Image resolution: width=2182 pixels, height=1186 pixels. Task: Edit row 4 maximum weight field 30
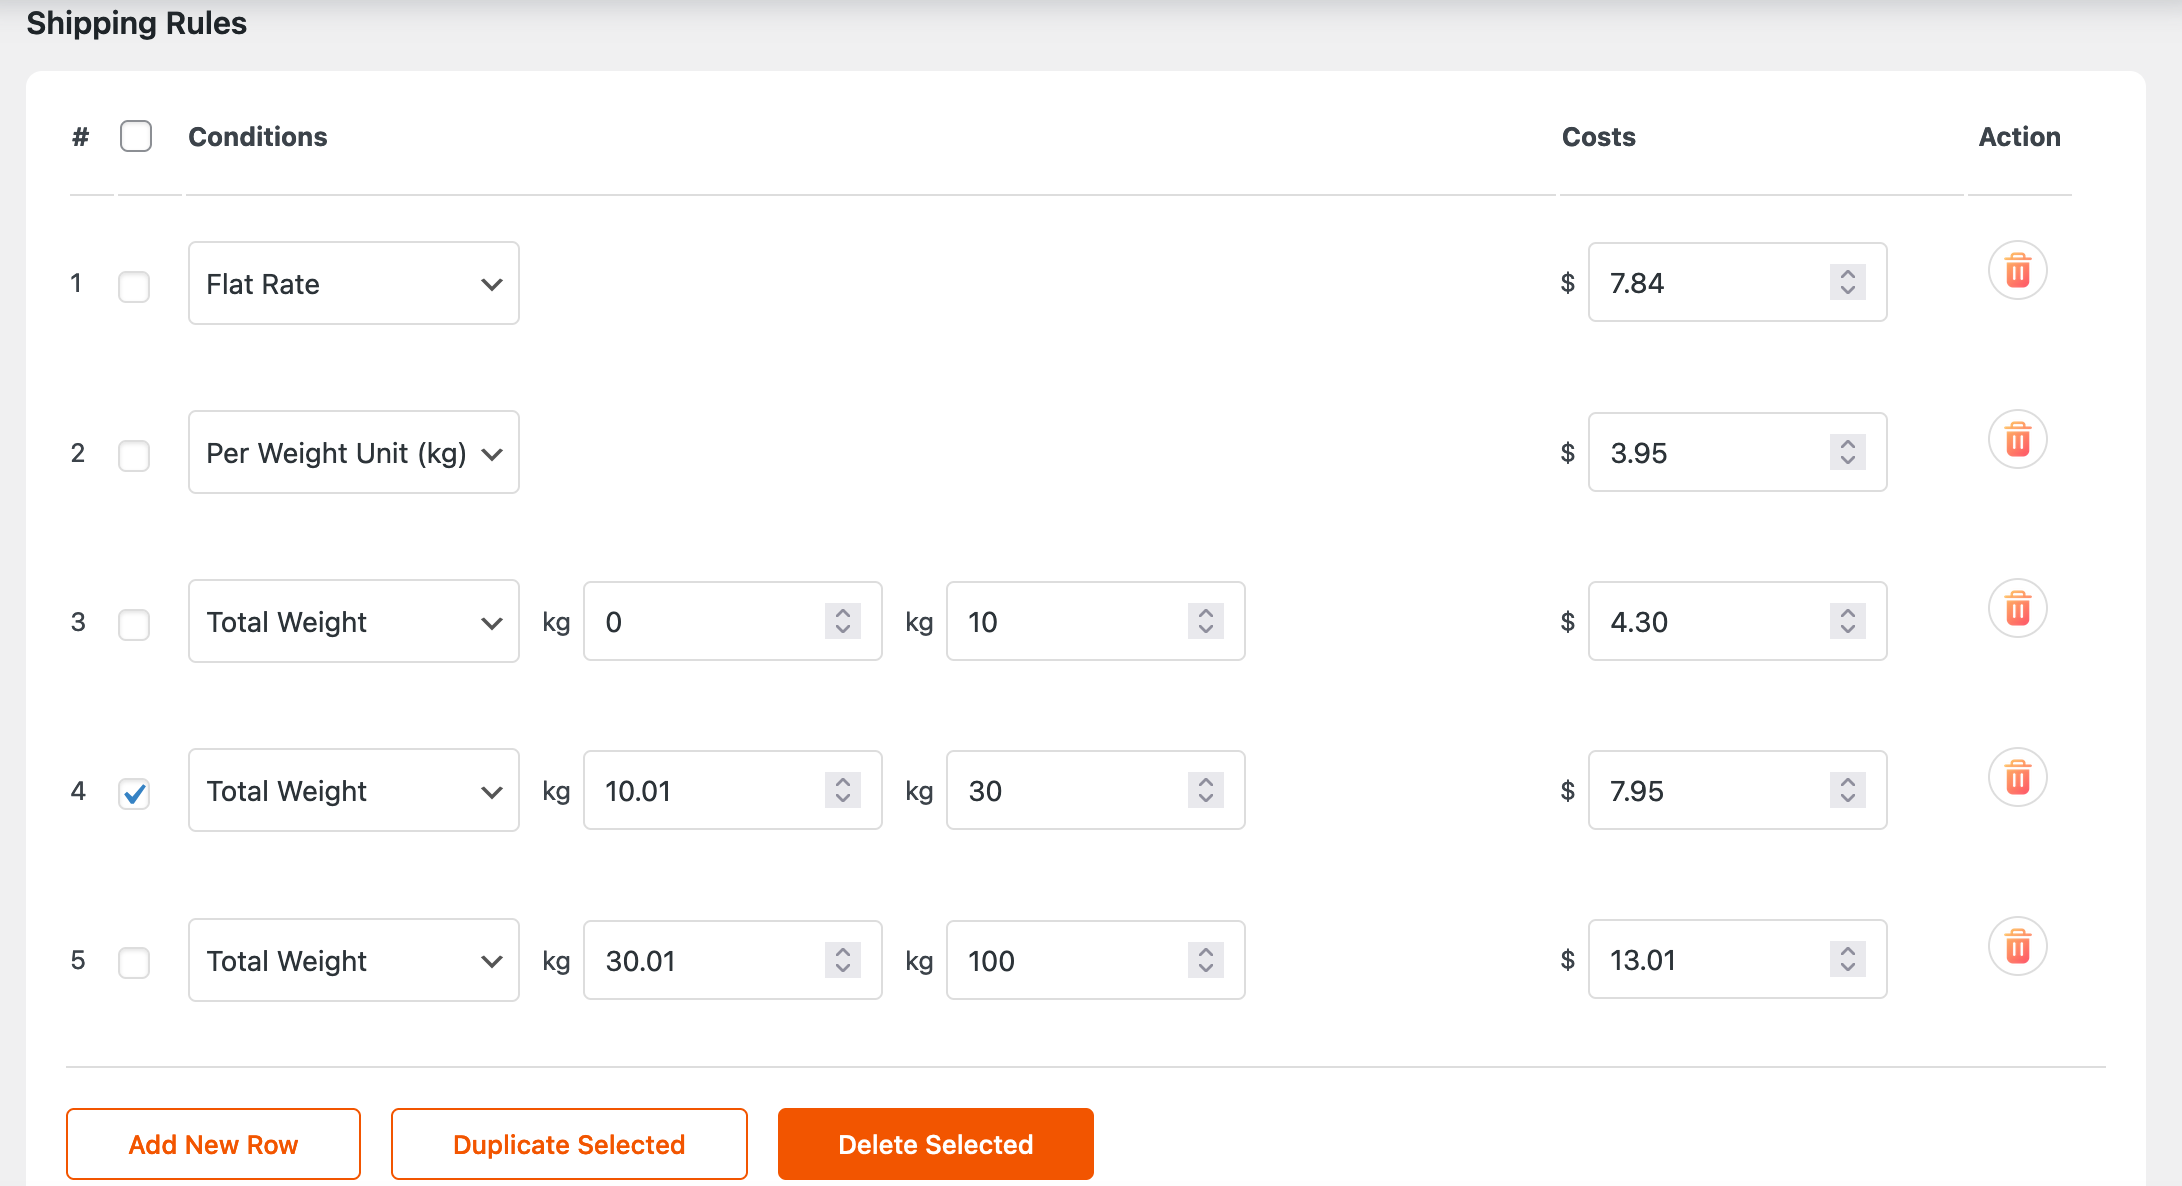tap(1096, 790)
